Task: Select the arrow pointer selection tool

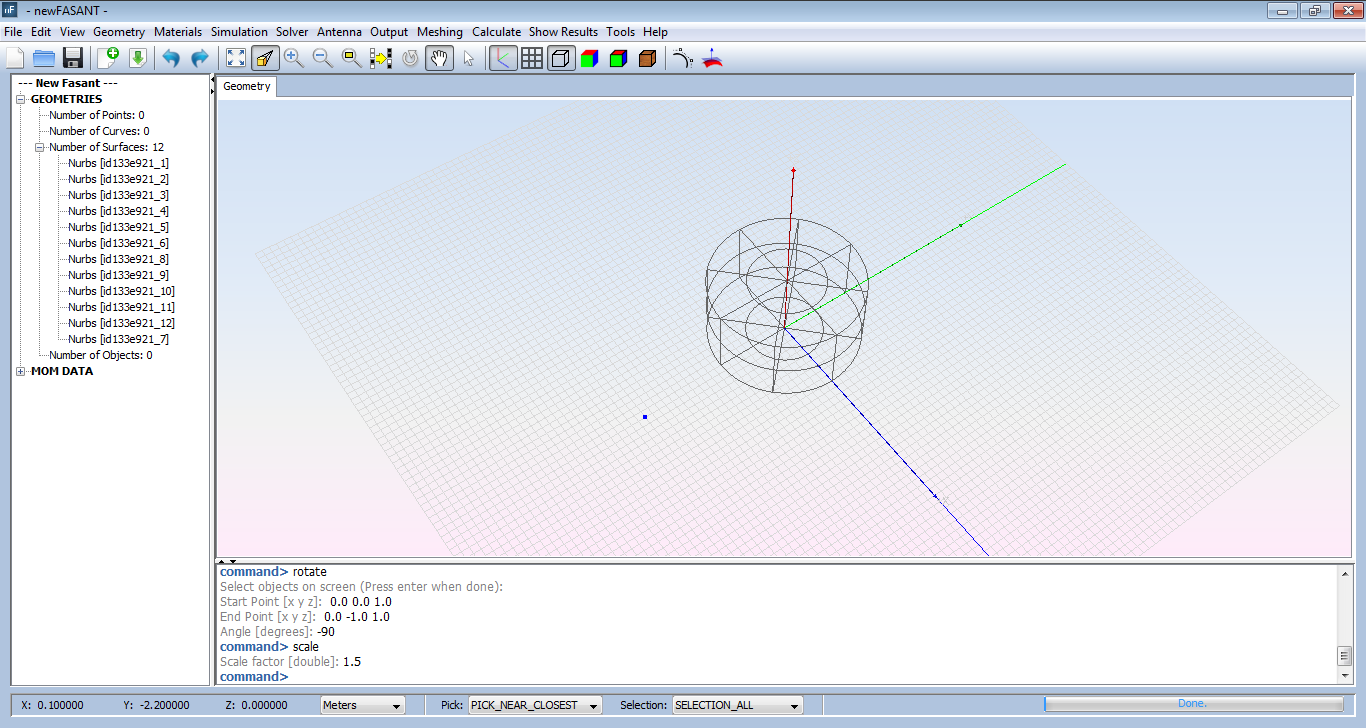Action: [468, 58]
